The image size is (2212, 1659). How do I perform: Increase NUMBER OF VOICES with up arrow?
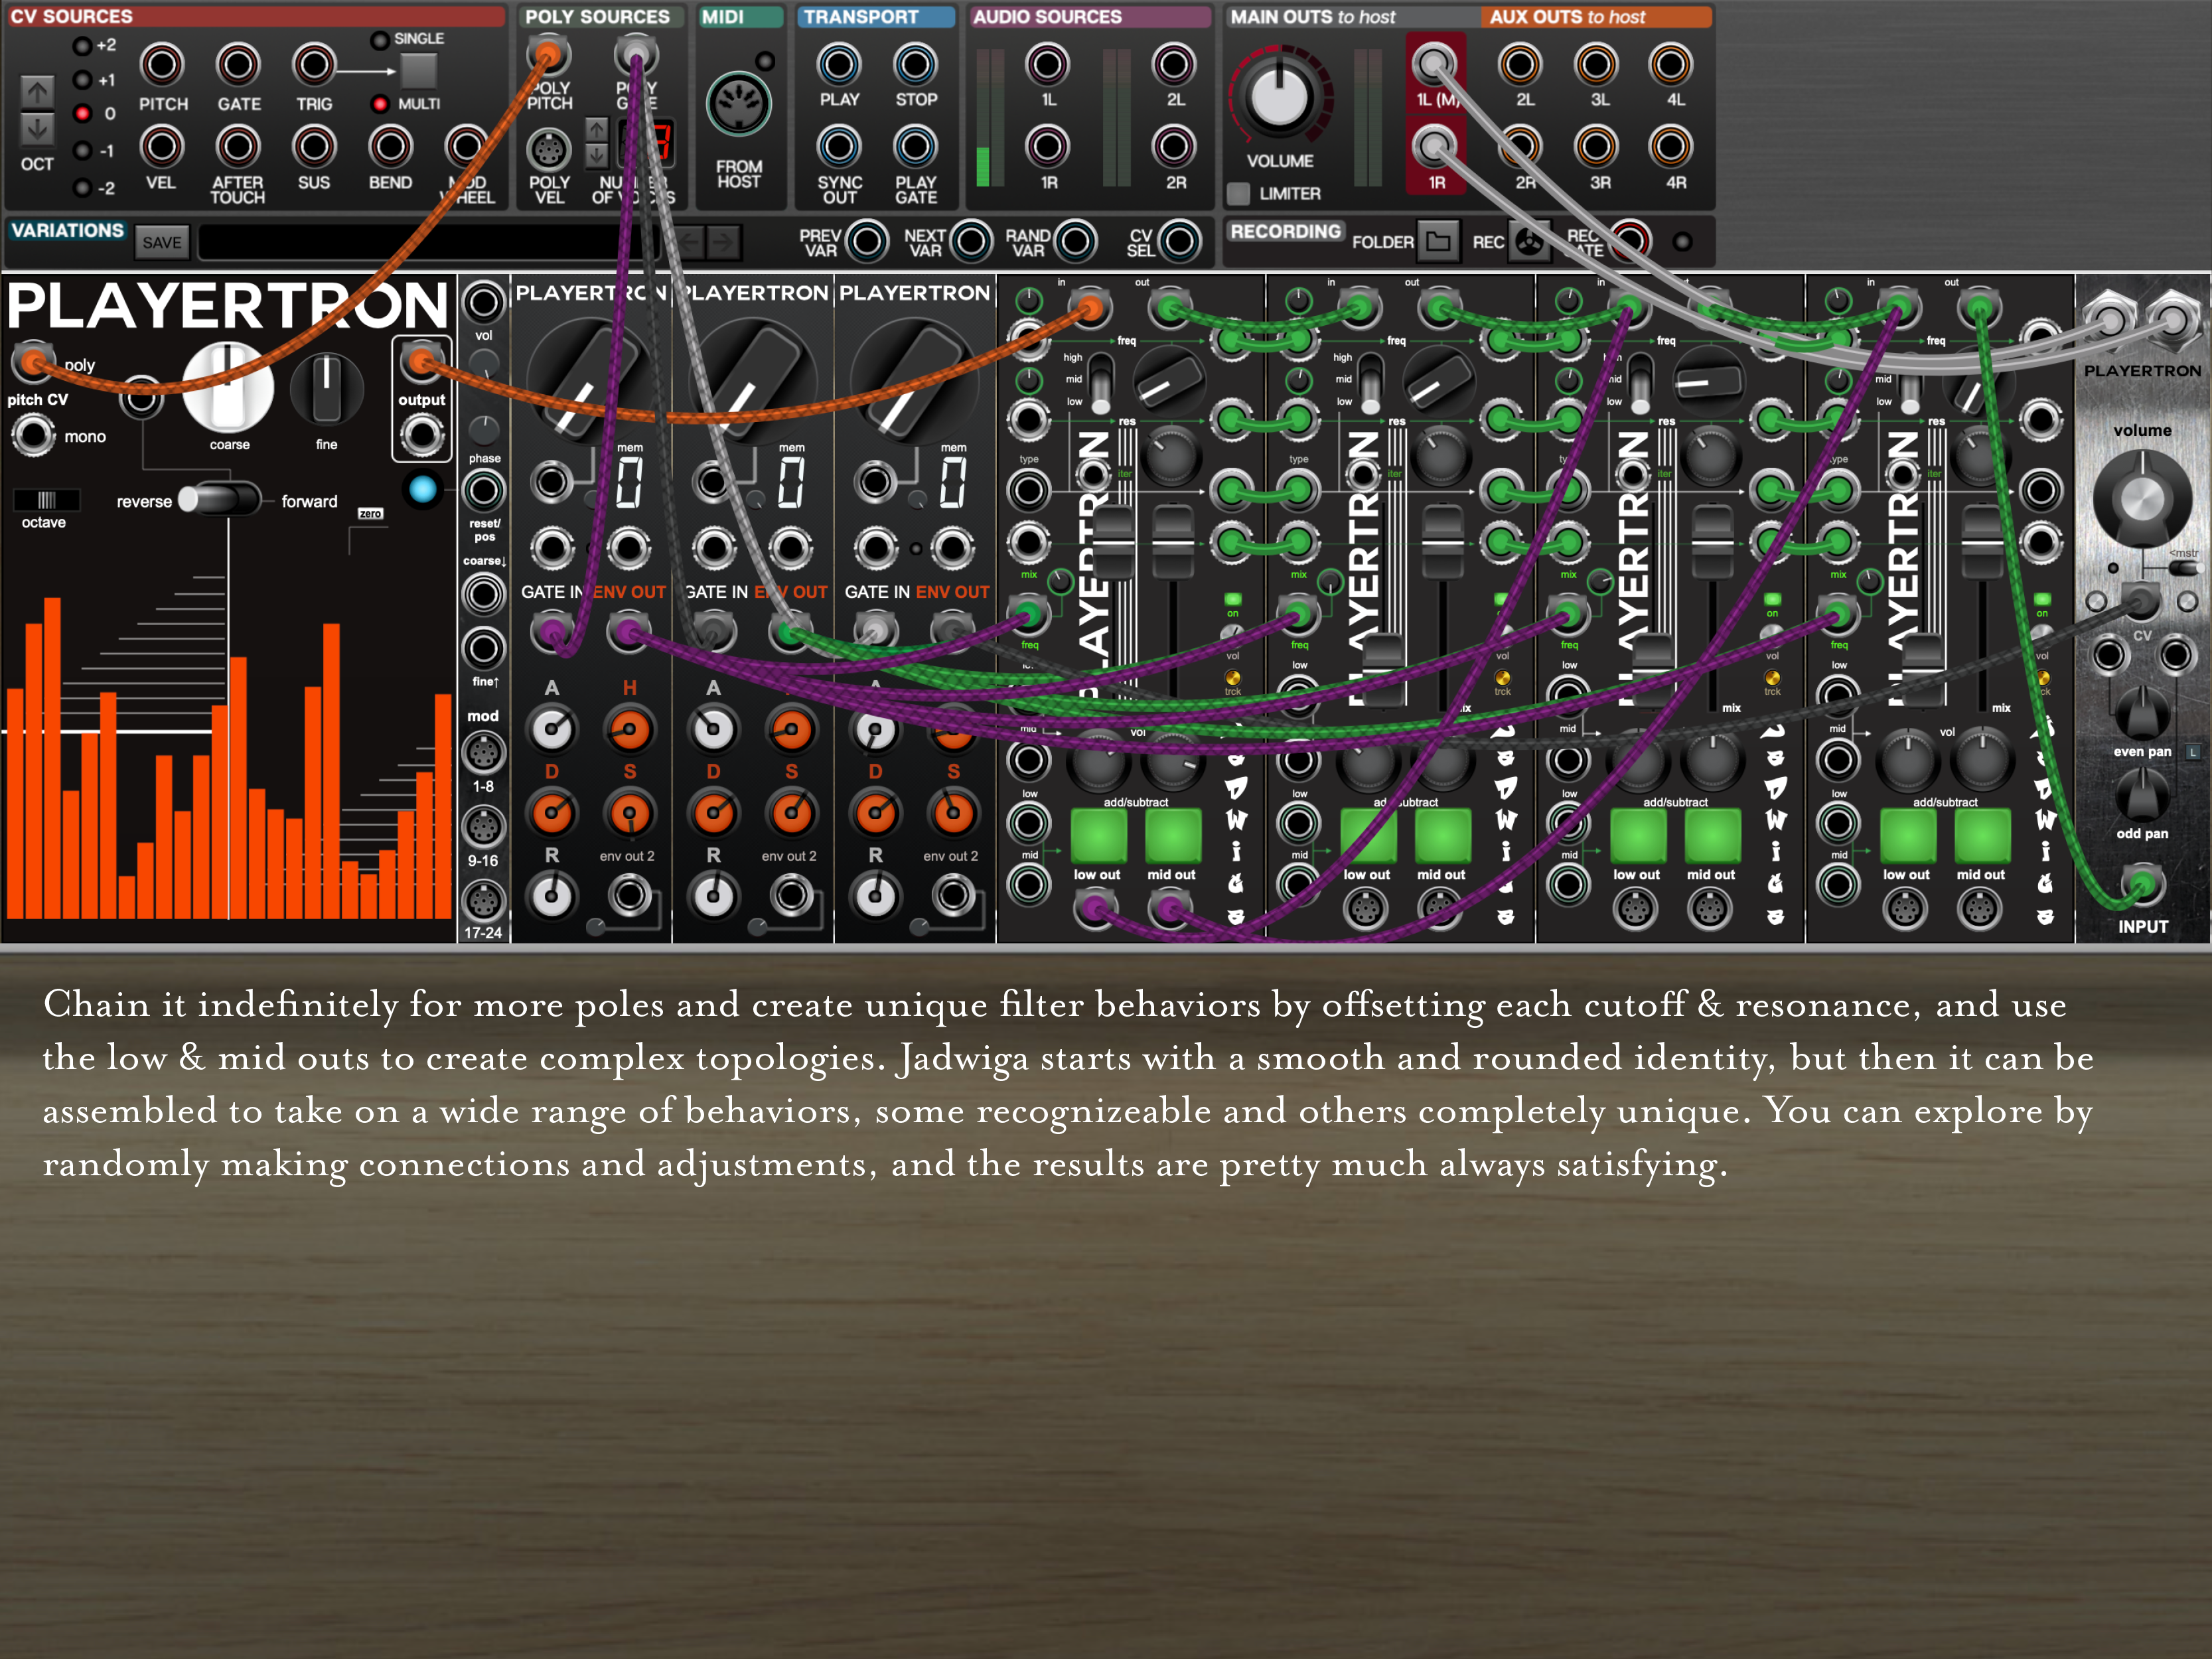click(596, 130)
